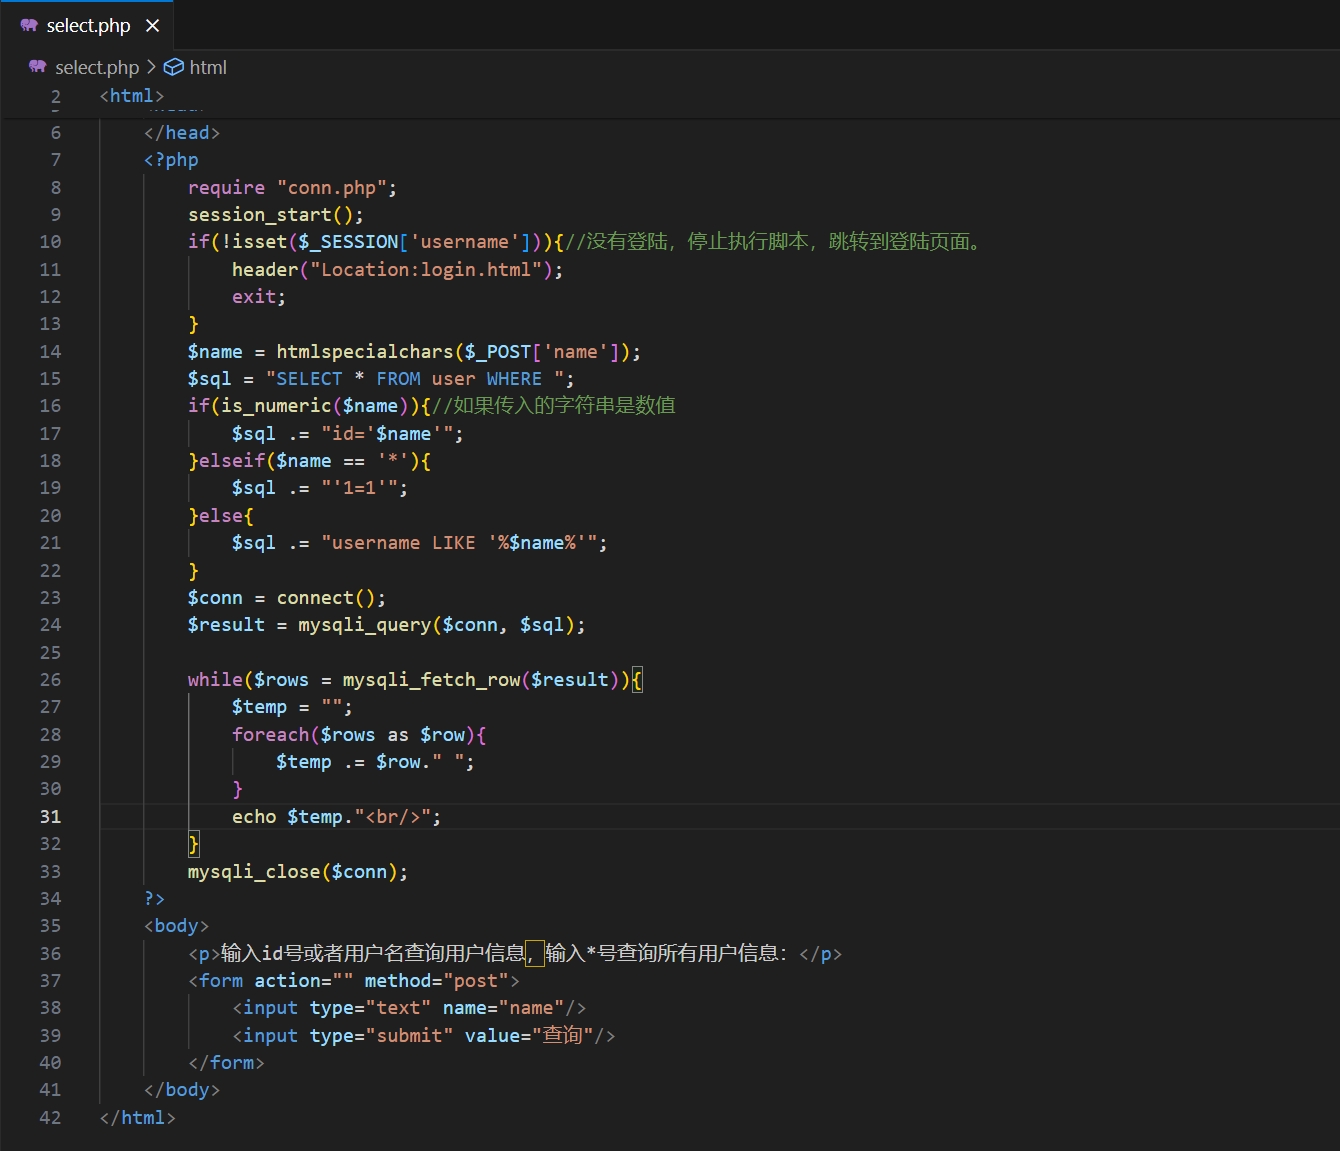
Task: Click the html symbol cube icon
Action: [x=174, y=67]
